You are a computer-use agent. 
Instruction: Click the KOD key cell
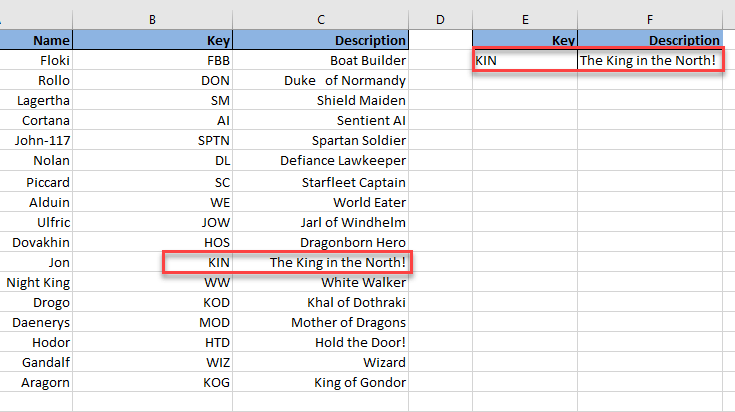tap(153, 302)
